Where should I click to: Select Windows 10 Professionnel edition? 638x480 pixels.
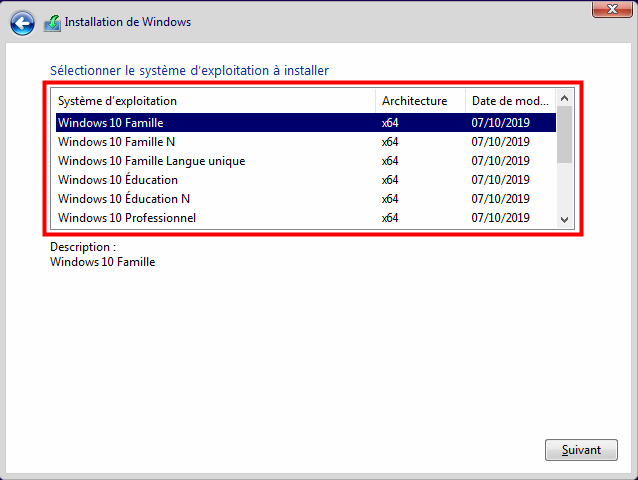[127, 218]
